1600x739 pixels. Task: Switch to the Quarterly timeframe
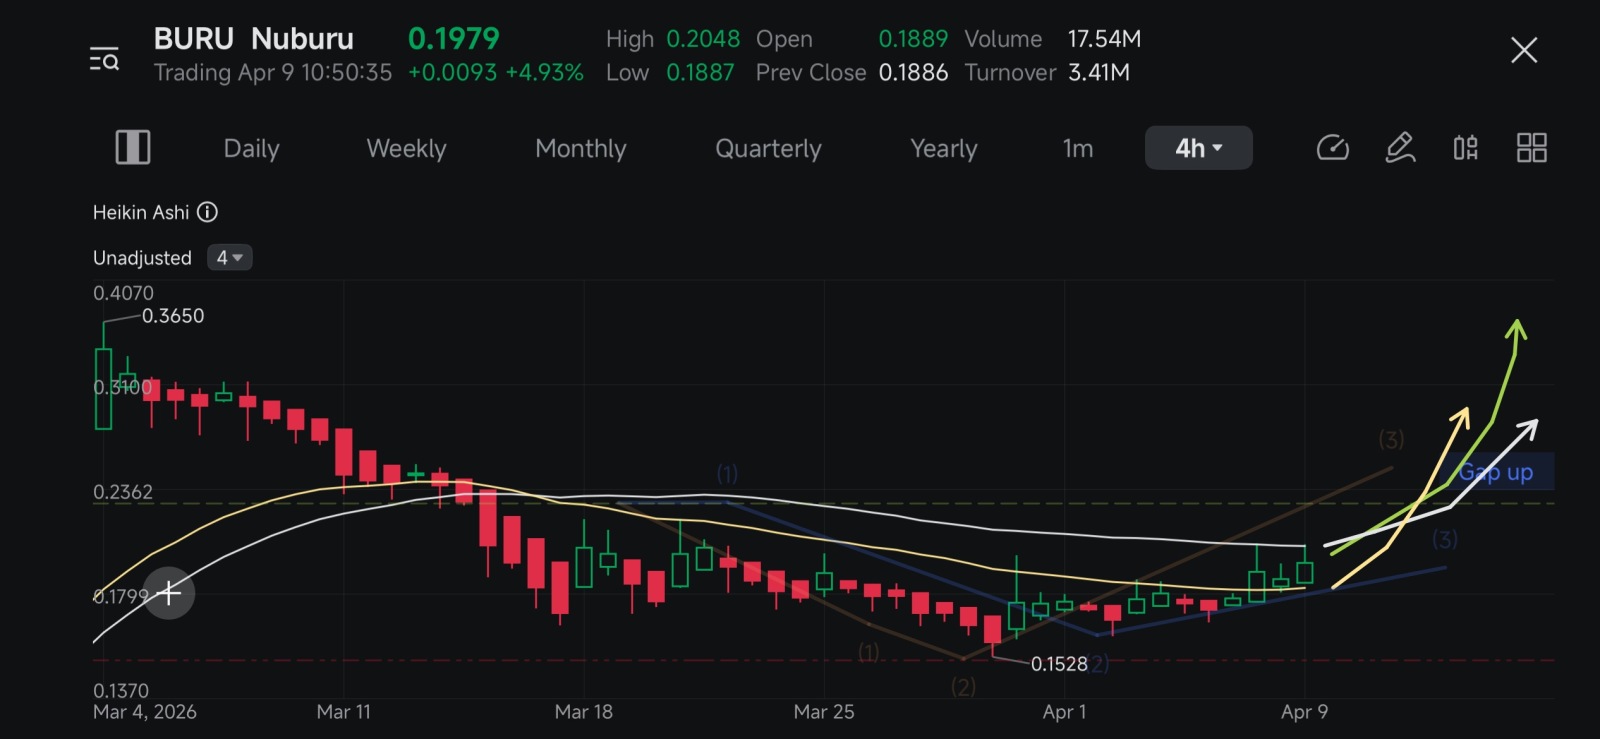pyautogui.click(x=768, y=148)
